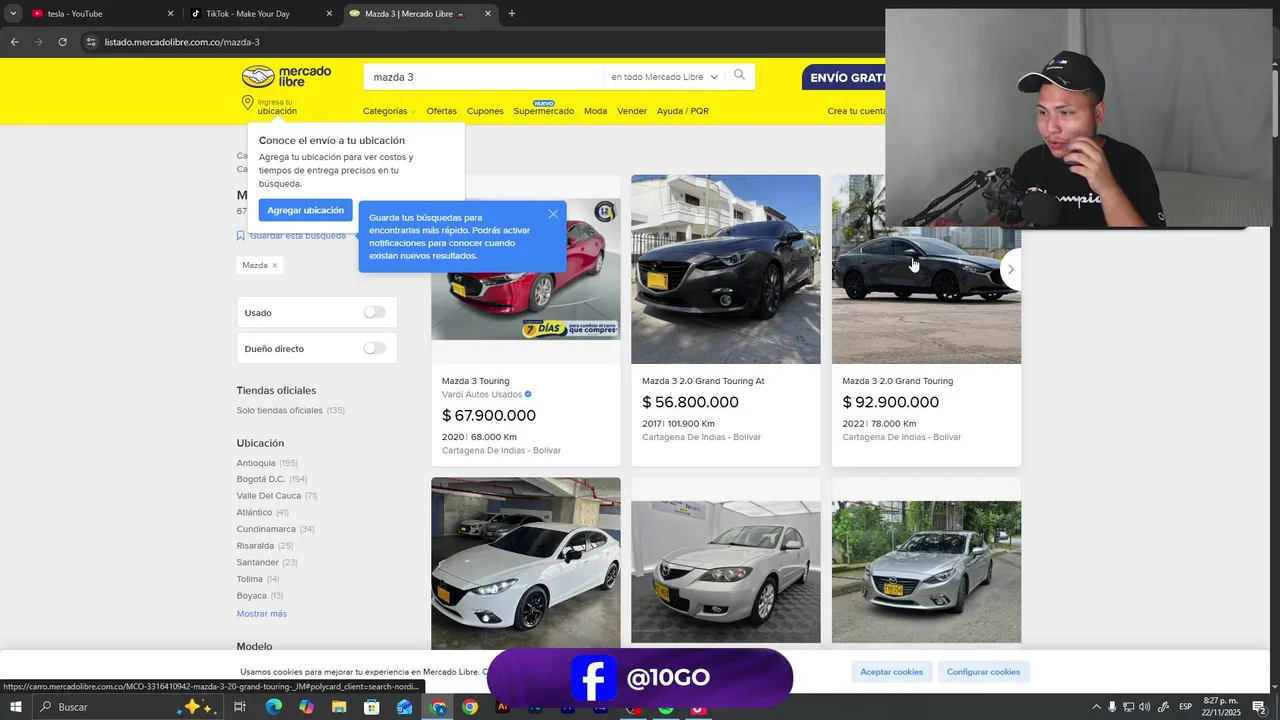
Task: Expand locations with Mostrar más
Action: 262,613
